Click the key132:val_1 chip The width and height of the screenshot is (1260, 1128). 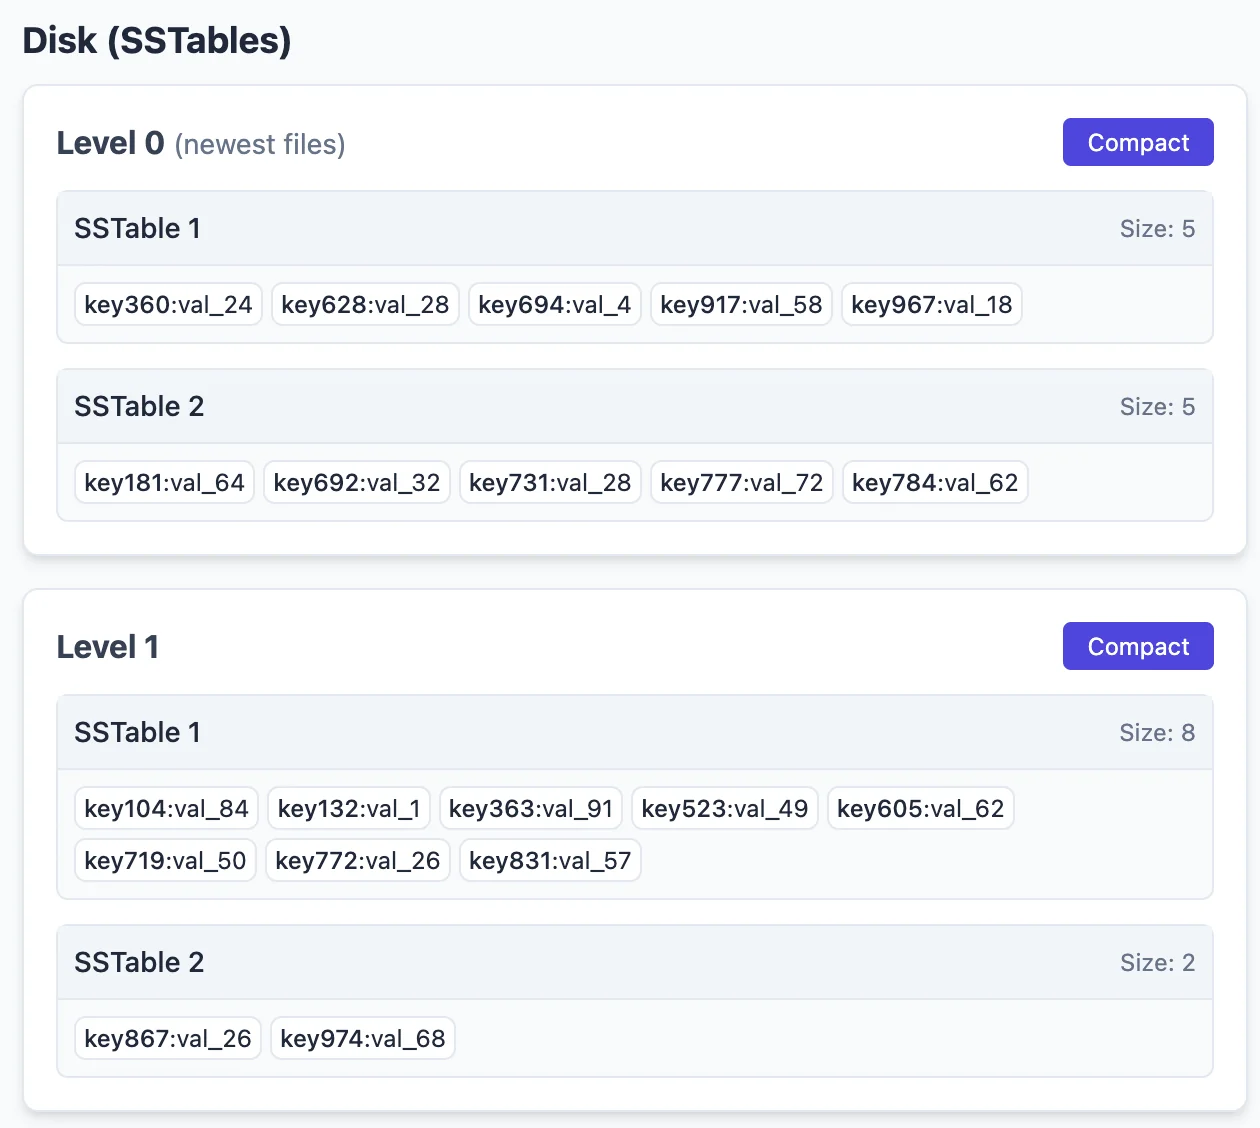tap(349, 809)
